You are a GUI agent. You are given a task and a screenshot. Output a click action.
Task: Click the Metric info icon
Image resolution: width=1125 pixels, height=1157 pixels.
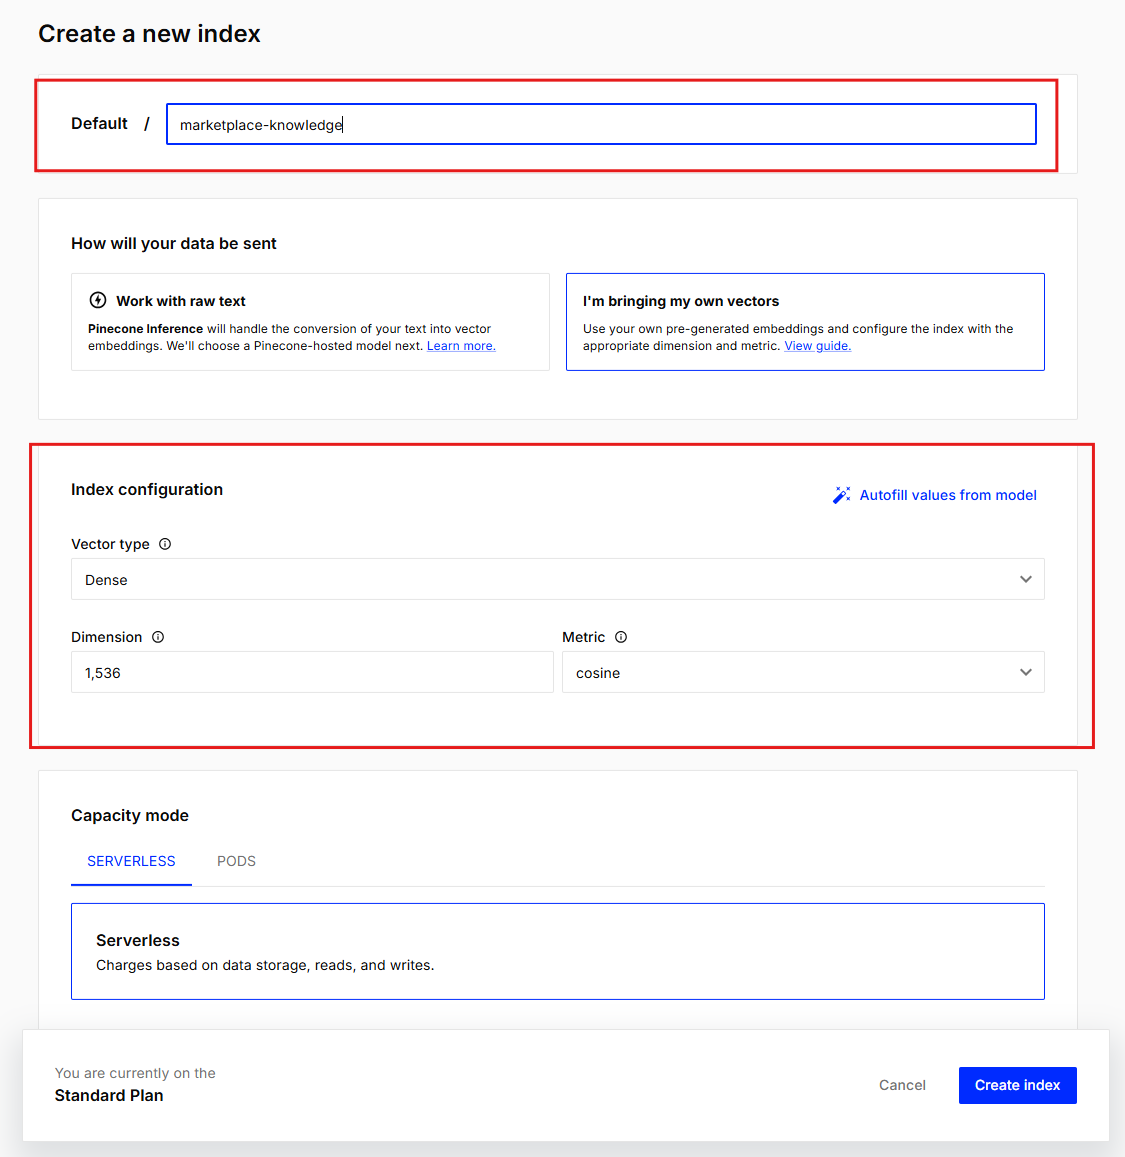pyautogui.click(x=621, y=637)
